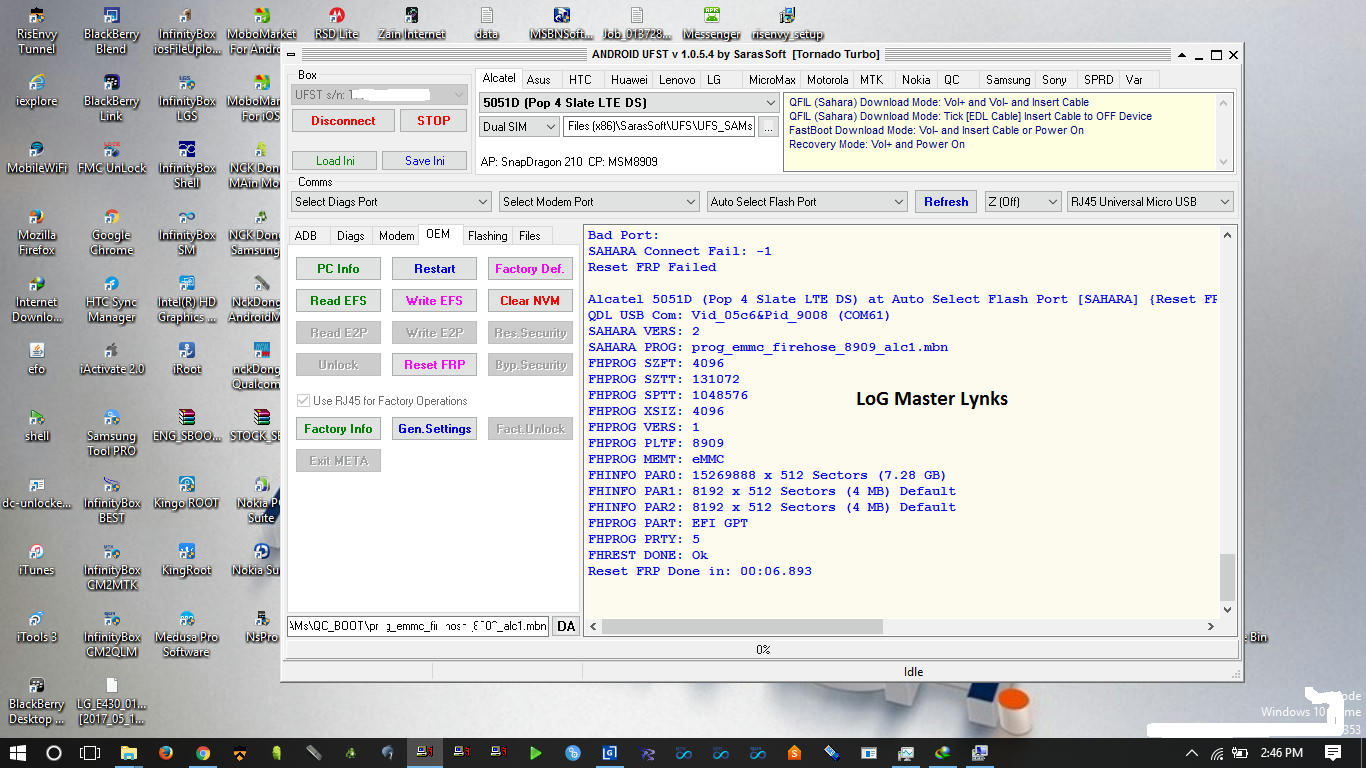Viewport: 1366px width, 768px height.
Task: Open the Diags tab
Action: (350, 236)
